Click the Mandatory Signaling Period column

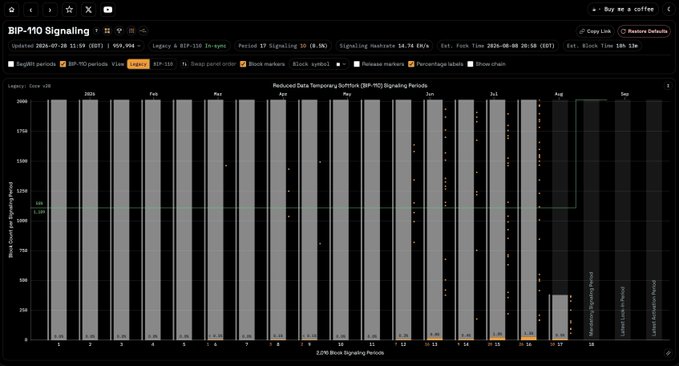pyautogui.click(x=591, y=220)
